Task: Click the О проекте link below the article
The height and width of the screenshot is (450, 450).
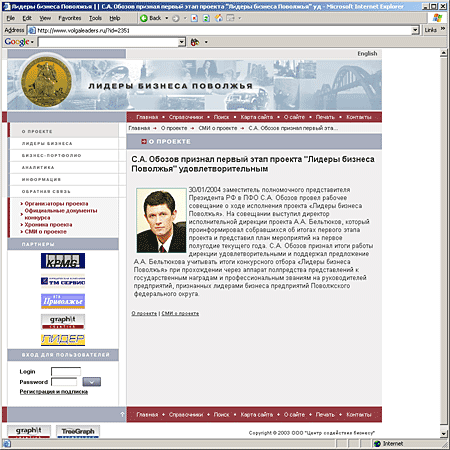Action: (144, 313)
